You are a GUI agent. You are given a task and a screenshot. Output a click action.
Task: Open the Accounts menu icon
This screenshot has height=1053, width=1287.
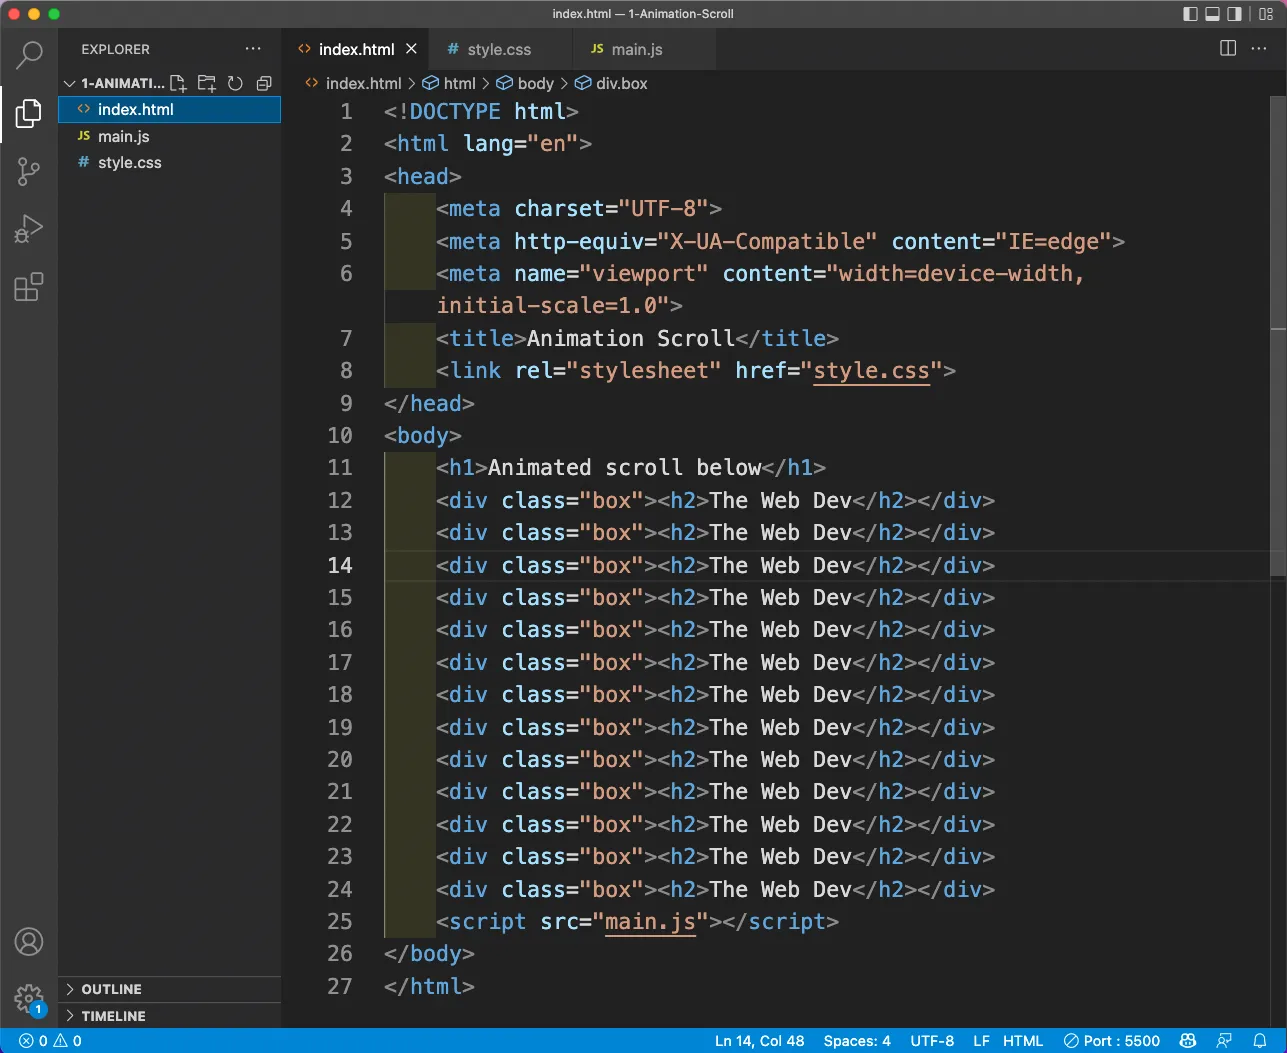click(x=29, y=941)
